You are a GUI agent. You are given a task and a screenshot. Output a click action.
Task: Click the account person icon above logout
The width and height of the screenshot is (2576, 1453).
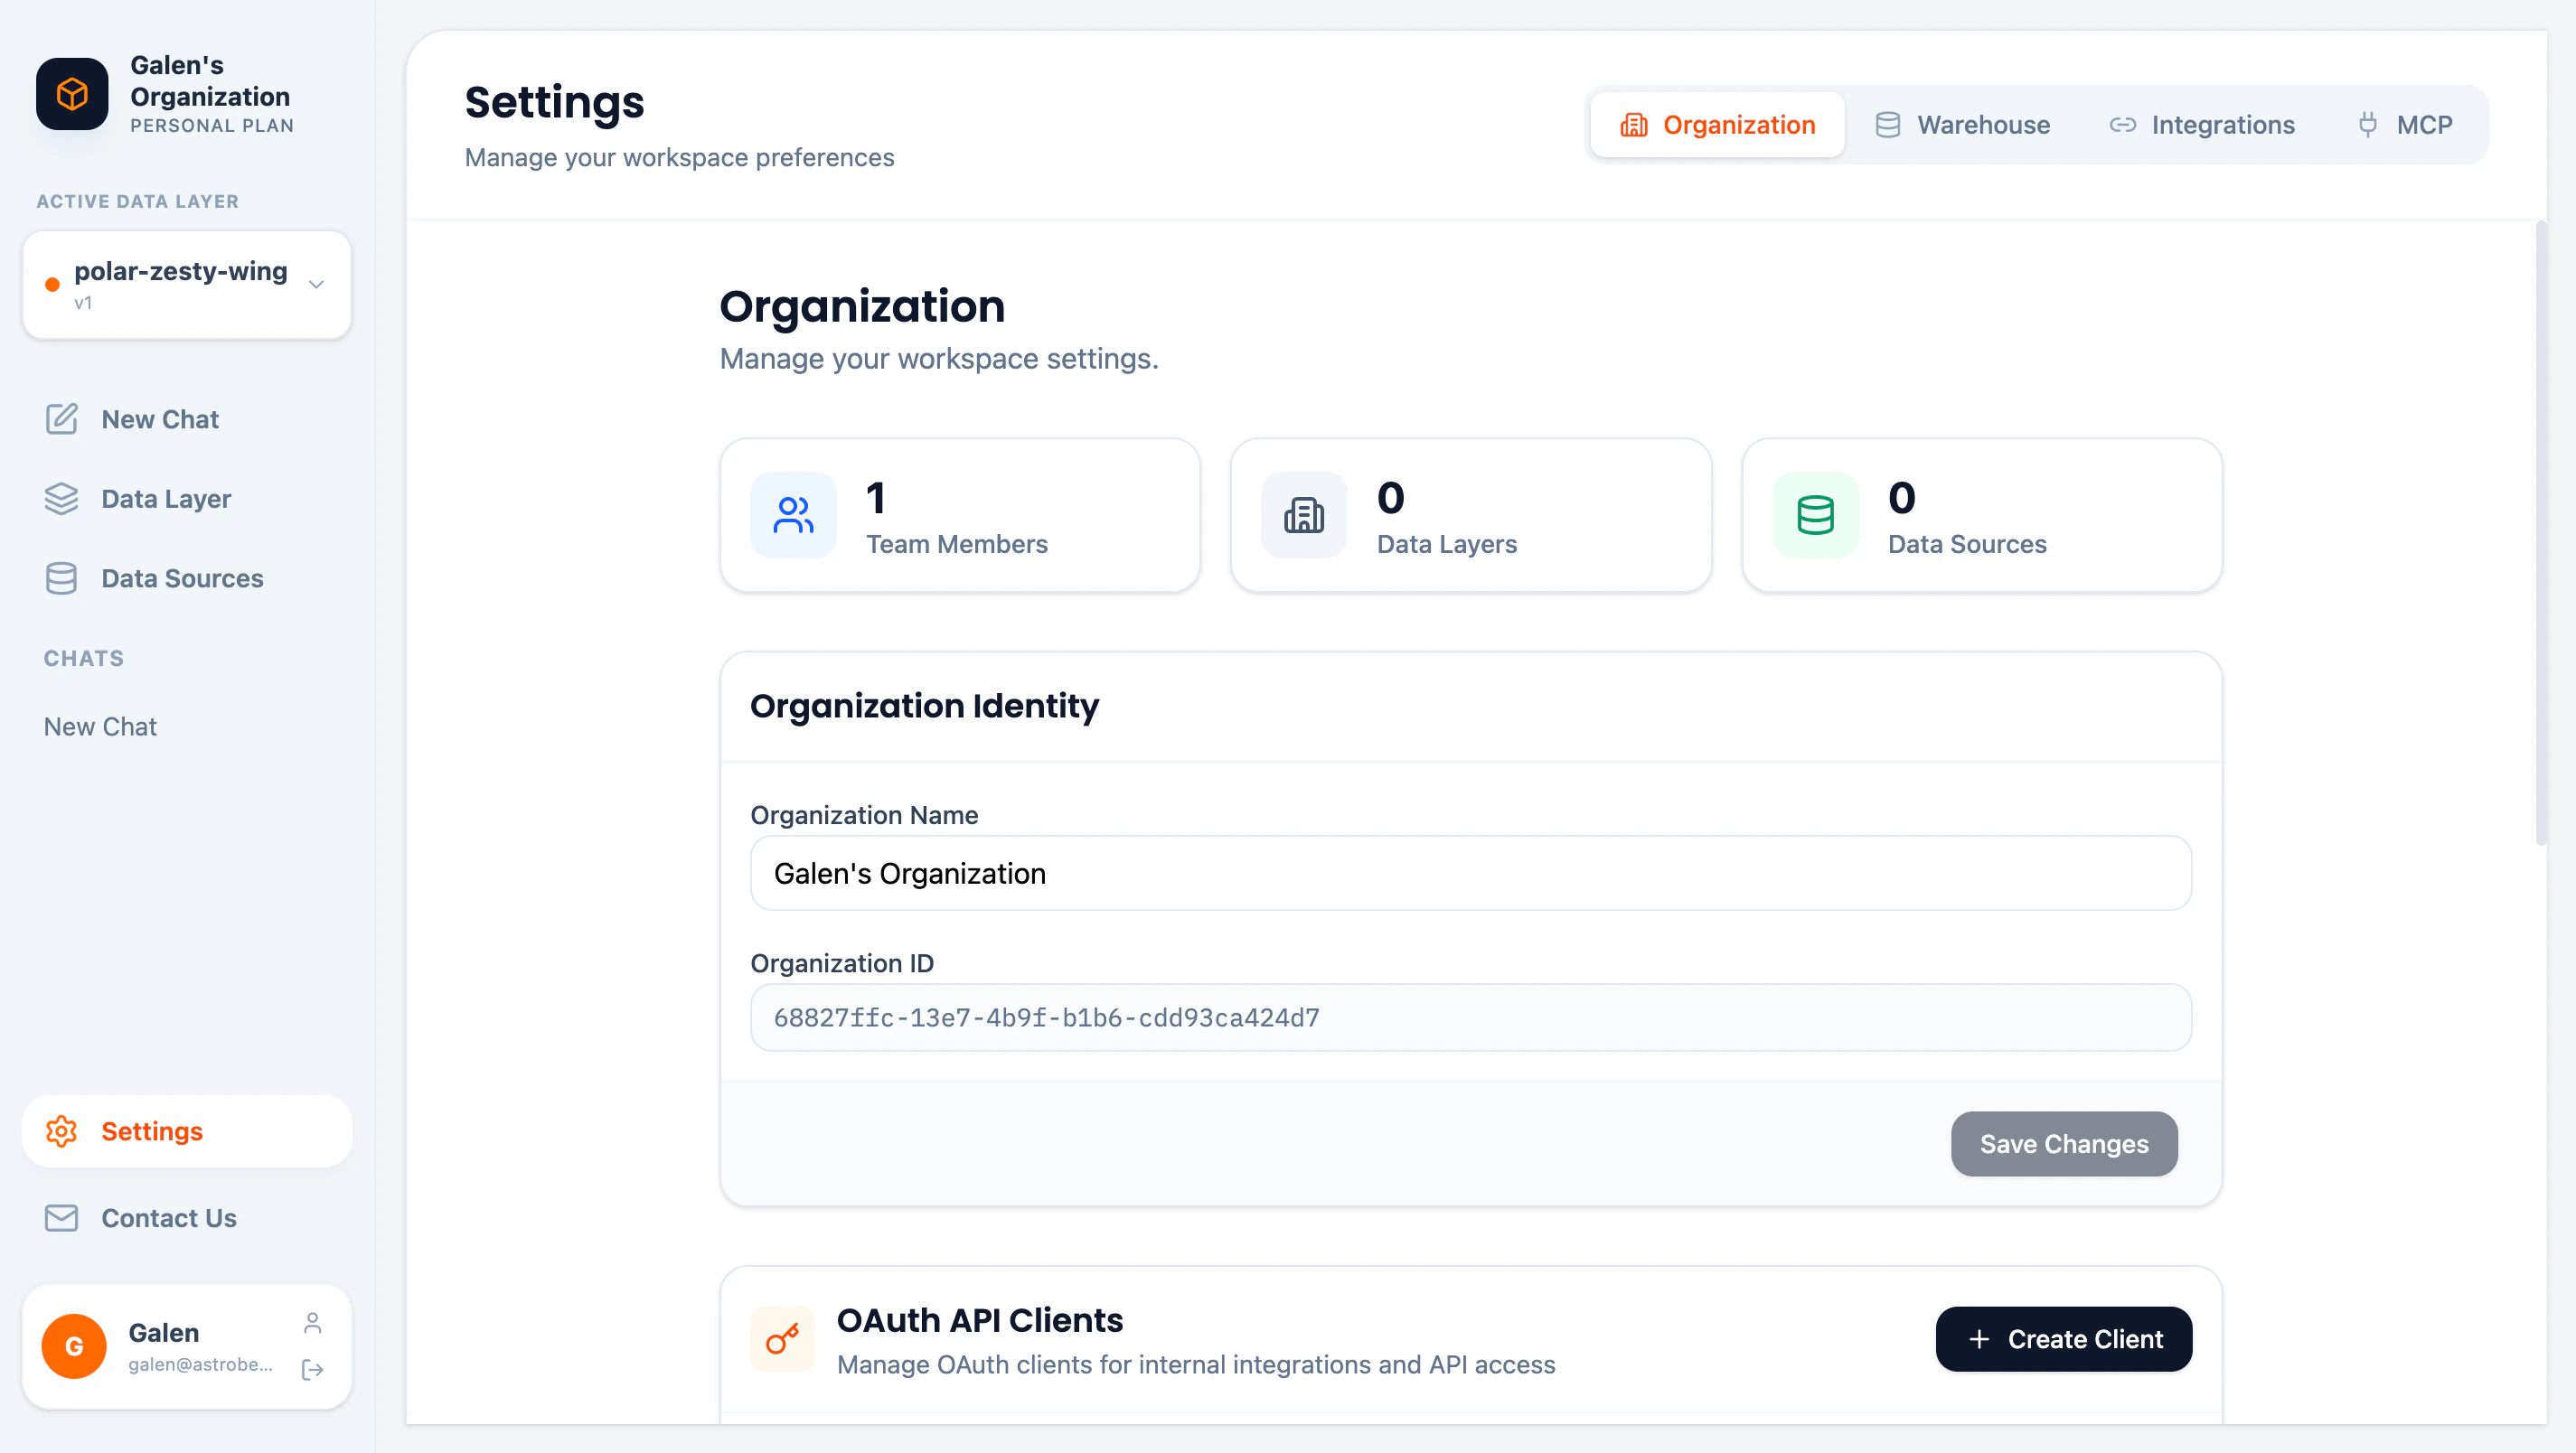point(313,1322)
